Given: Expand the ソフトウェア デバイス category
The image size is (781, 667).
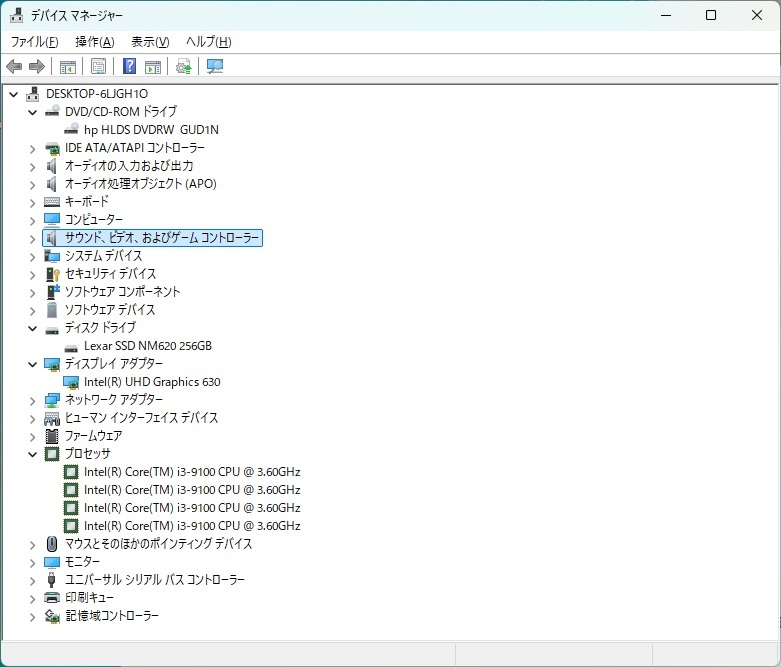Looking at the screenshot, I should 33,311.
